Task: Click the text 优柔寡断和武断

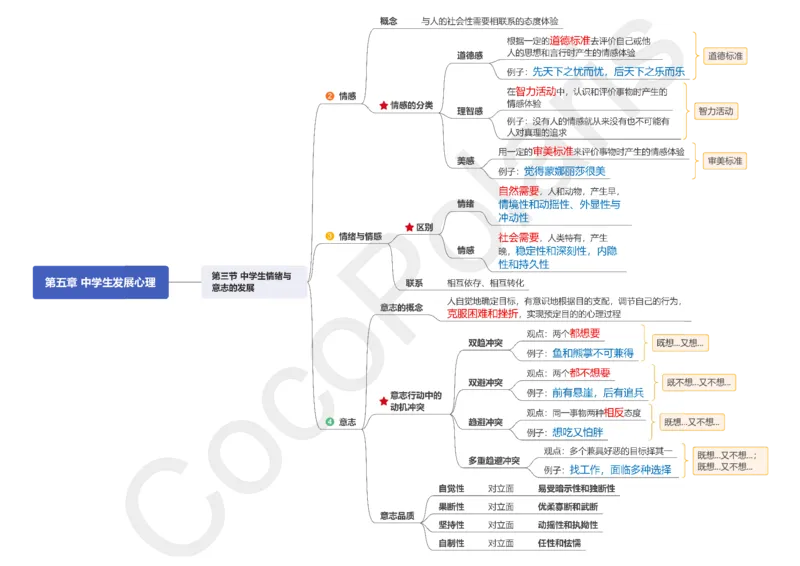Action: 567,506
